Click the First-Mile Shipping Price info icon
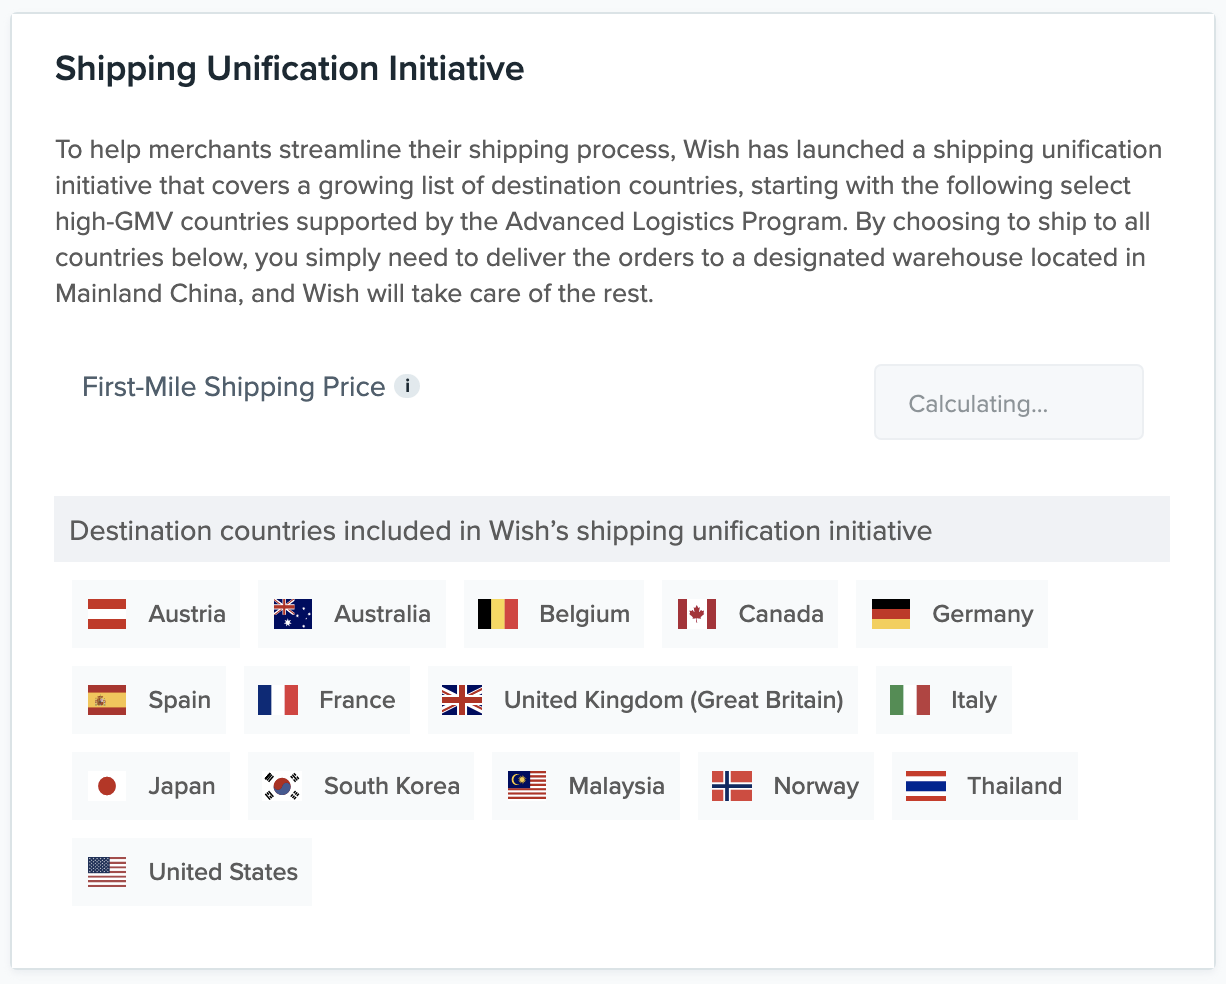This screenshot has width=1226, height=984. (407, 386)
